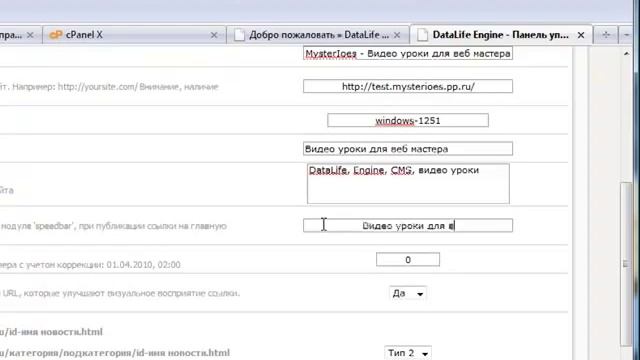Close the cPanel X tab
The height and width of the screenshot is (360, 640).
214,36
